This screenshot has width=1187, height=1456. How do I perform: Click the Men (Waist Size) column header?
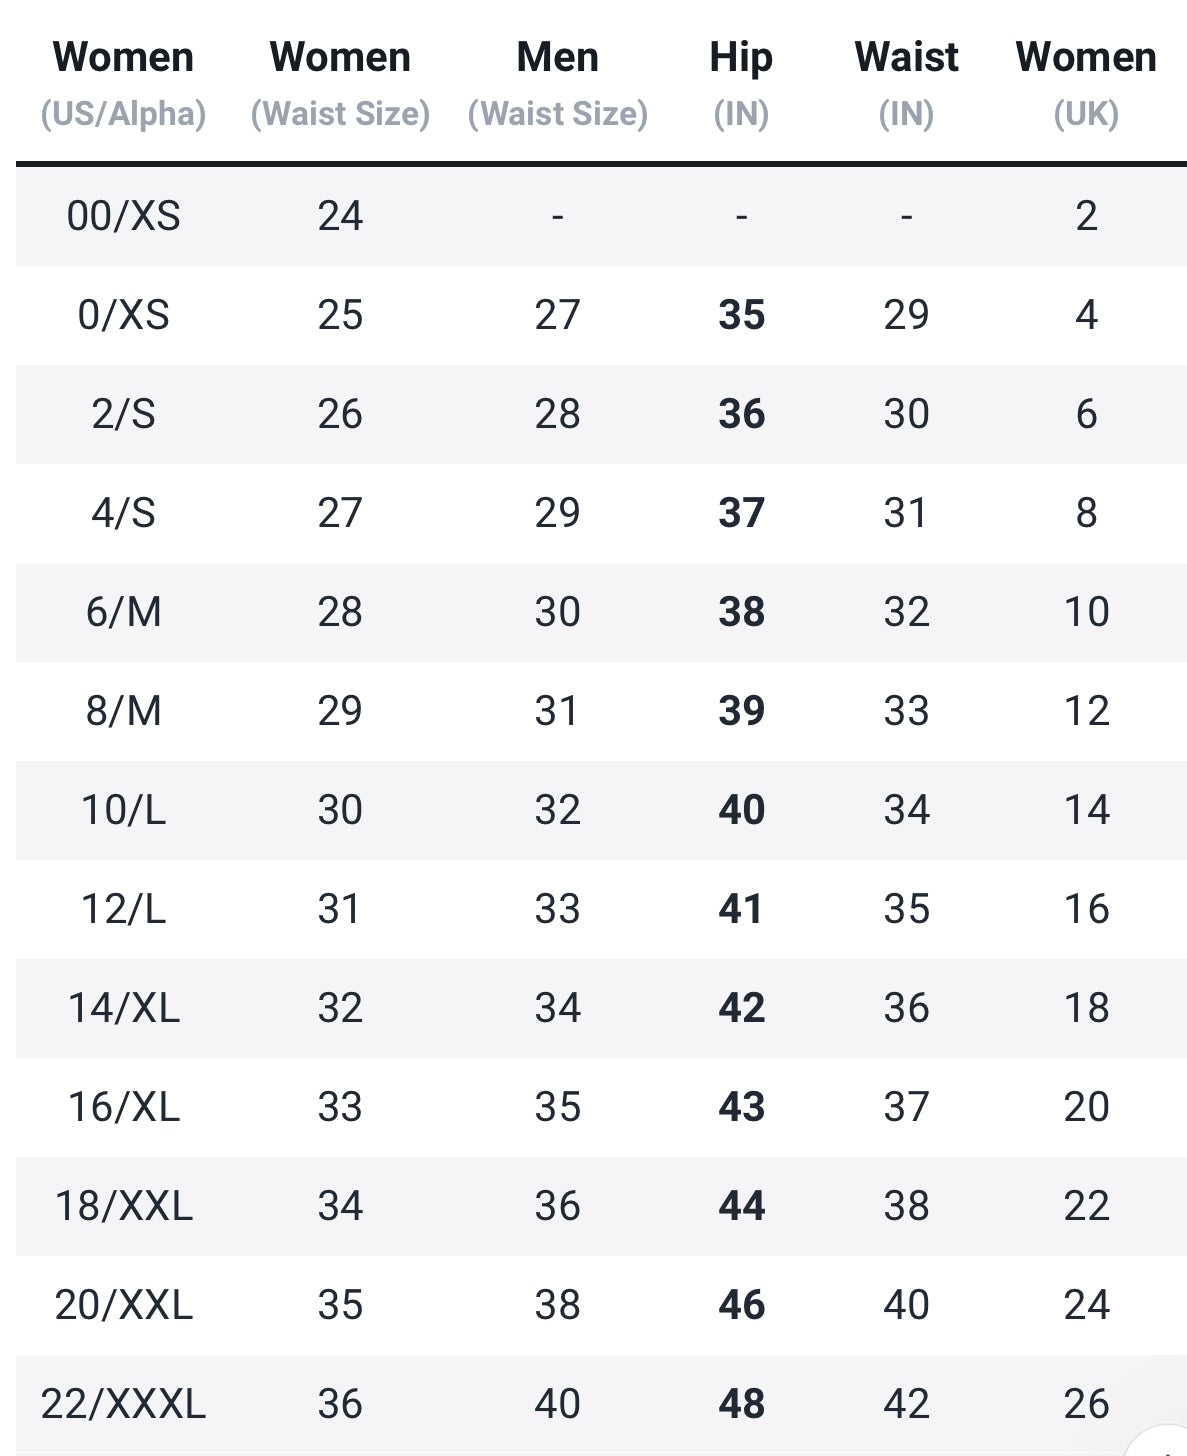pos(557,84)
